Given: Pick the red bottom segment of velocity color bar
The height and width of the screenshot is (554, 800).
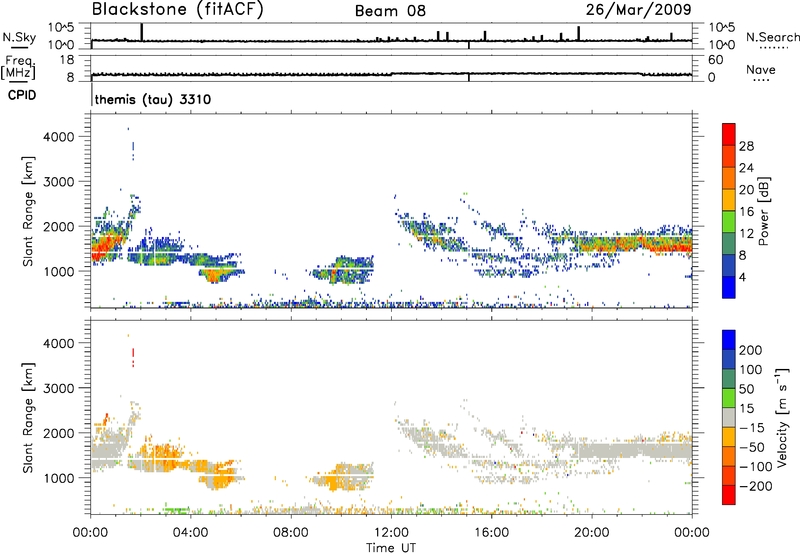Looking at the screenshot, I should point(729,495).
